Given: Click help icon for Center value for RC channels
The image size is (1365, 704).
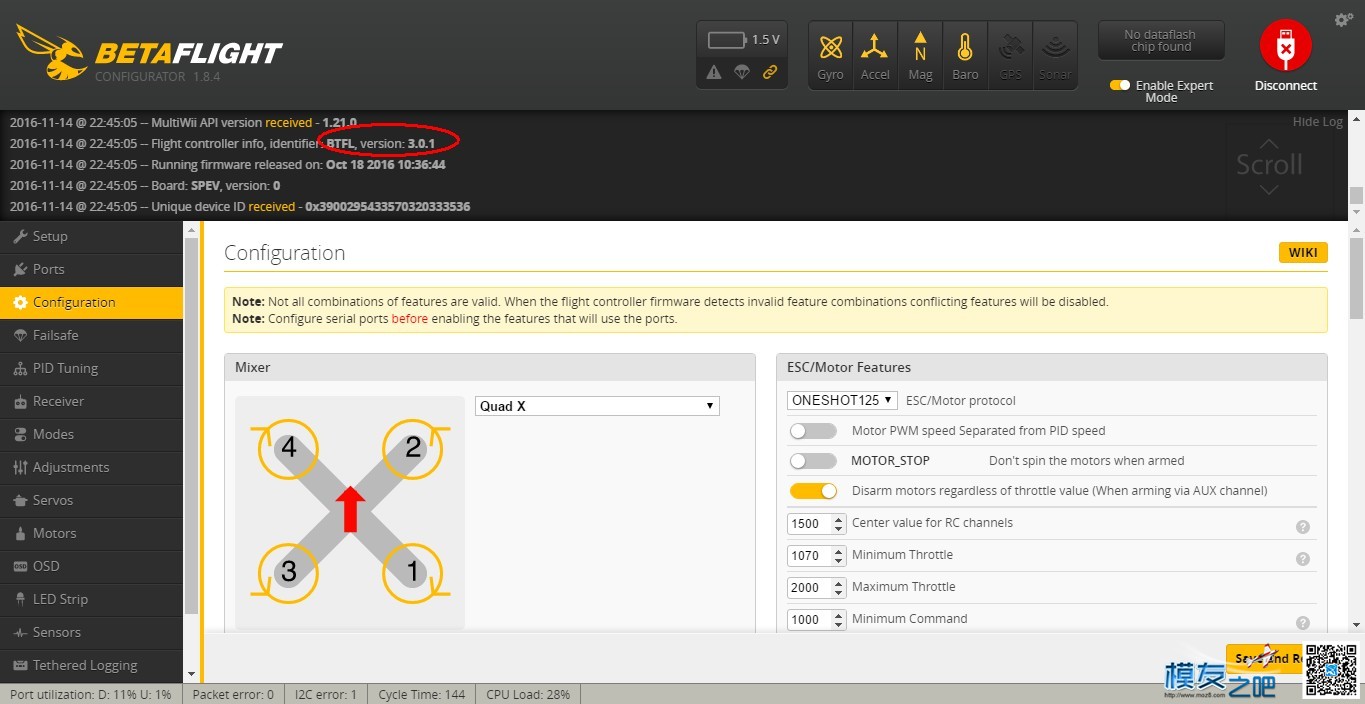Looking at the screenshot, I should coord(1303,527).
